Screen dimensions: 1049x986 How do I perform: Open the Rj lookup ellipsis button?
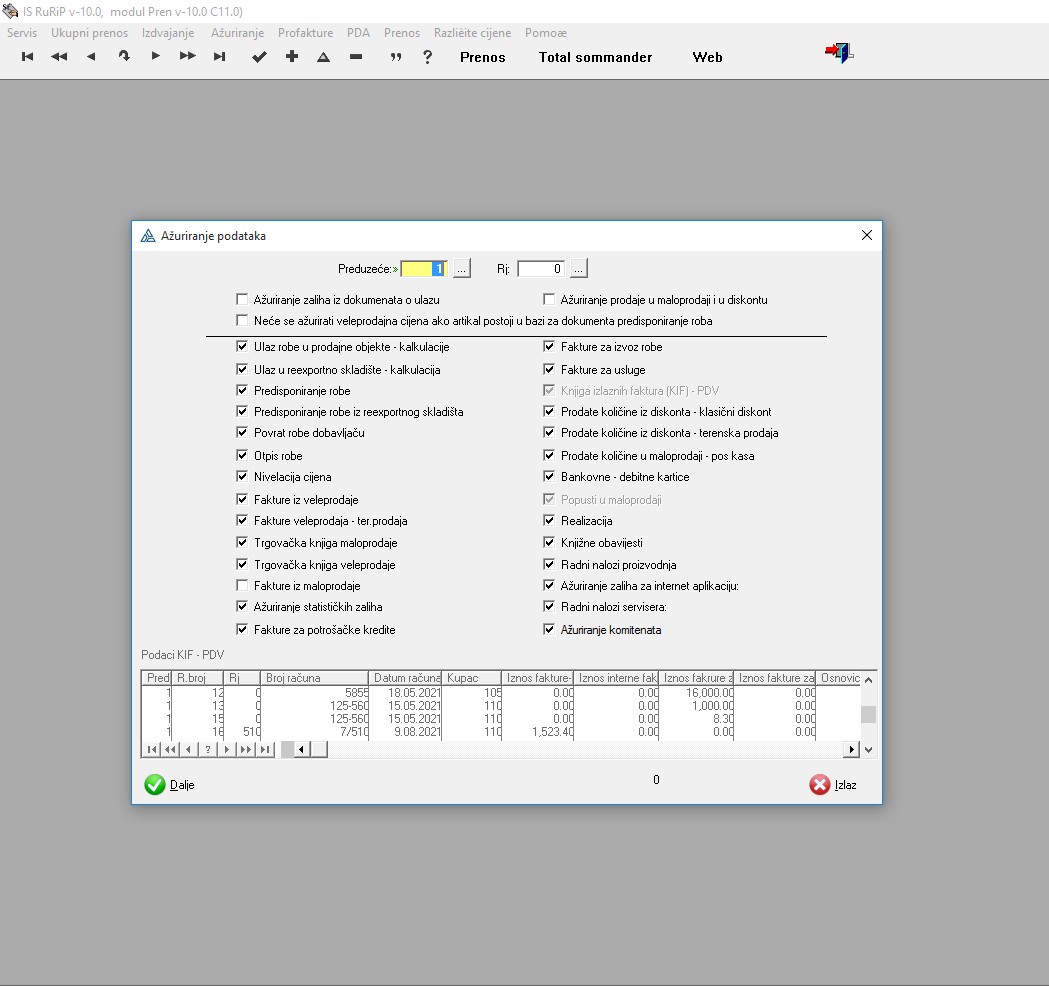pos(579,269)
